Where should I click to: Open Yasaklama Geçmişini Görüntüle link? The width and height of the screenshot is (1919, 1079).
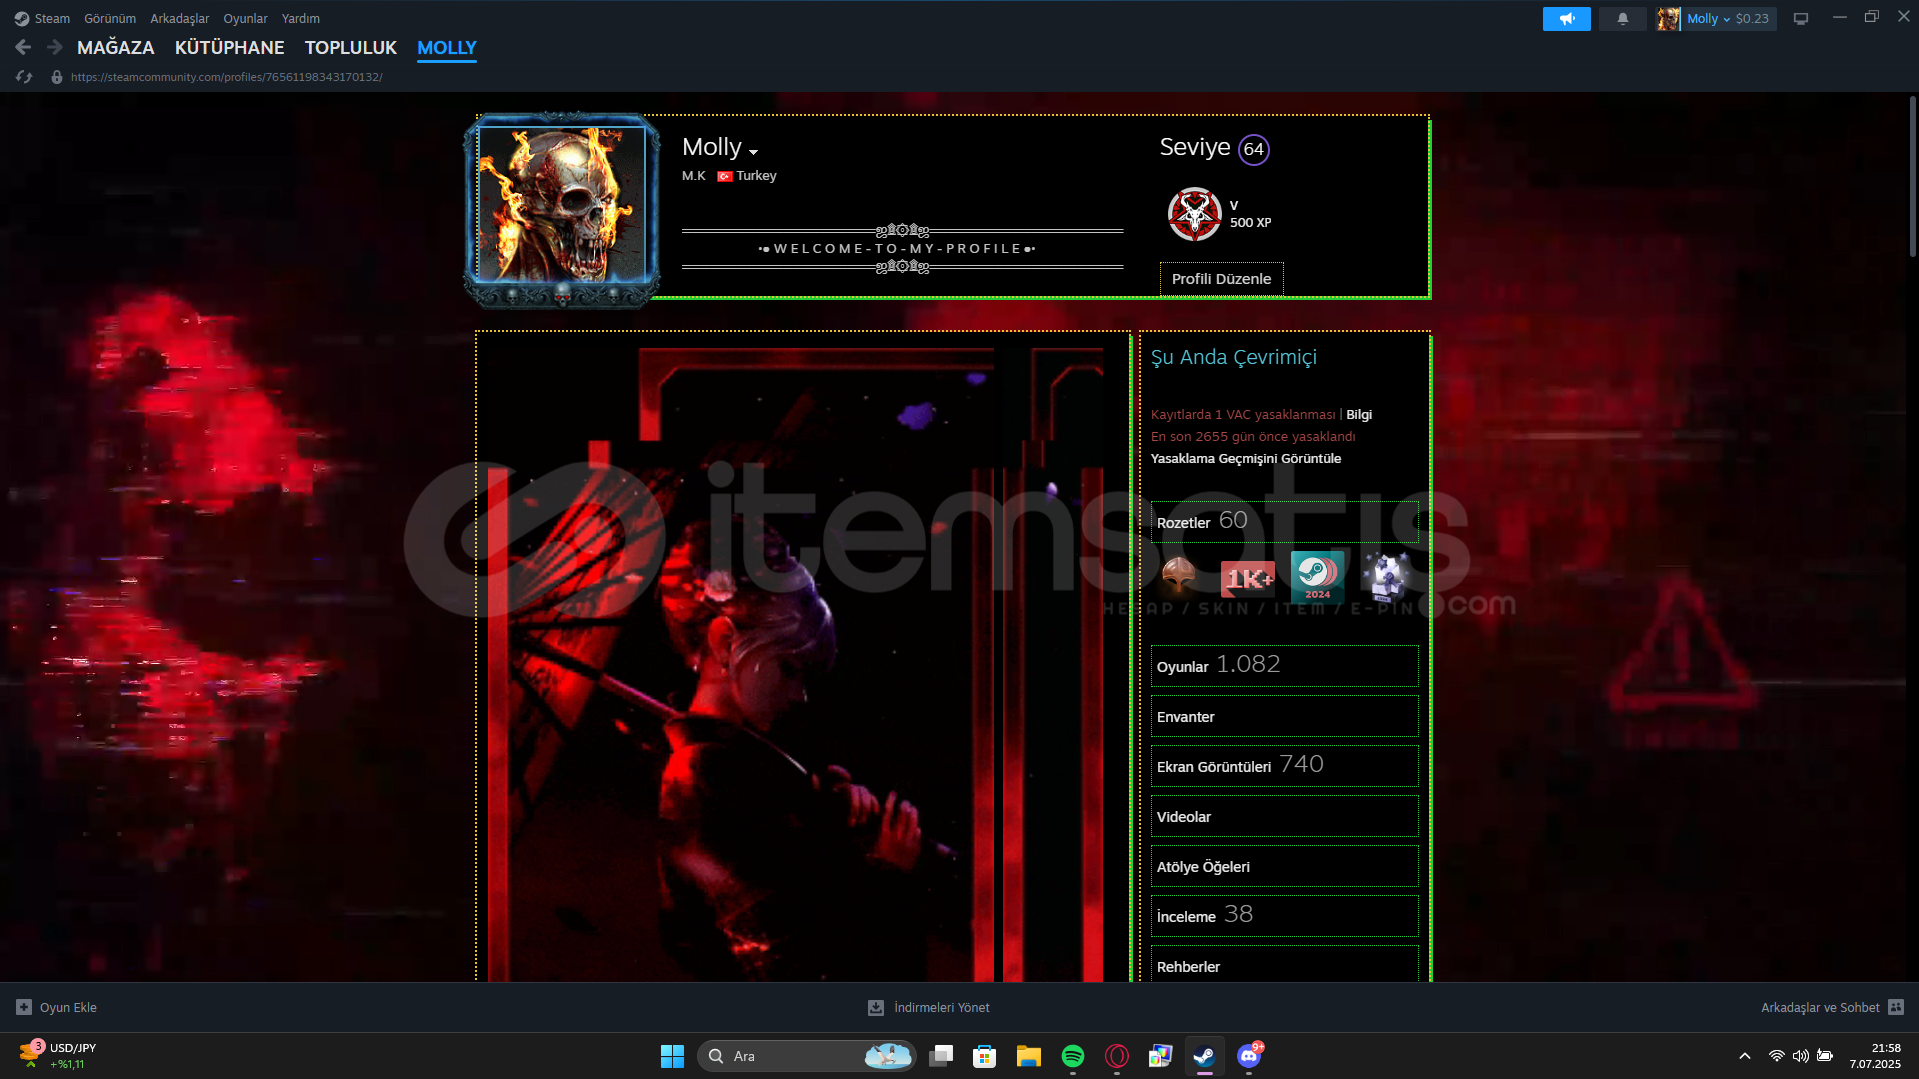[1245, 458]
